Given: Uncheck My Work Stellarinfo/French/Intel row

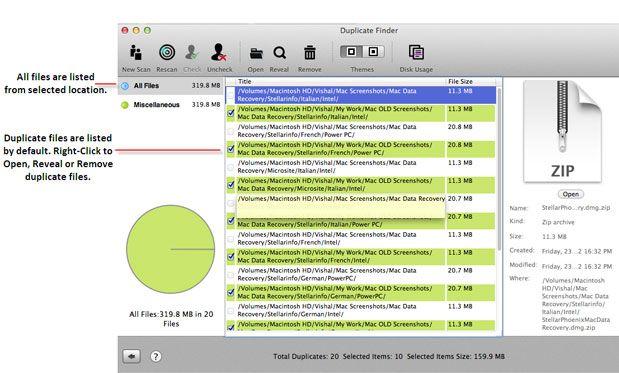Looking at the screenshot, I should 231,257.
